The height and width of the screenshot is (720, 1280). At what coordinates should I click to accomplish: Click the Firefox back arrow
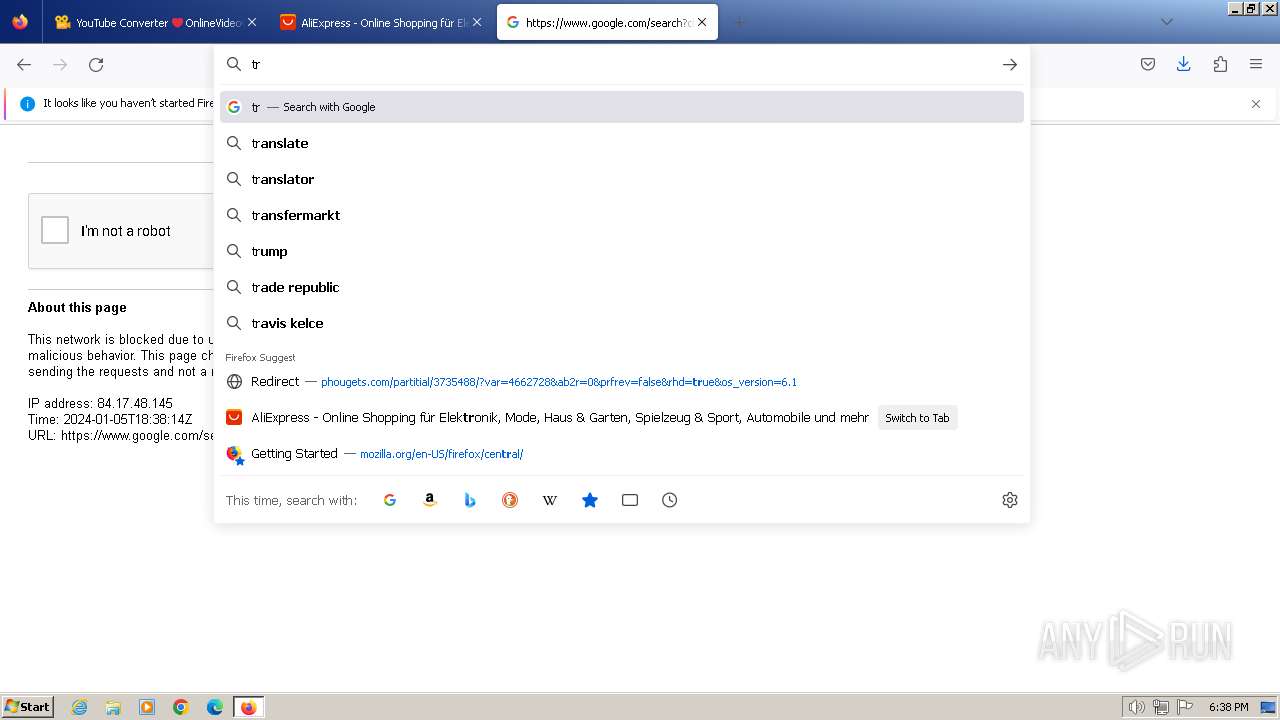pyautogui.click(x=24, y=64)
